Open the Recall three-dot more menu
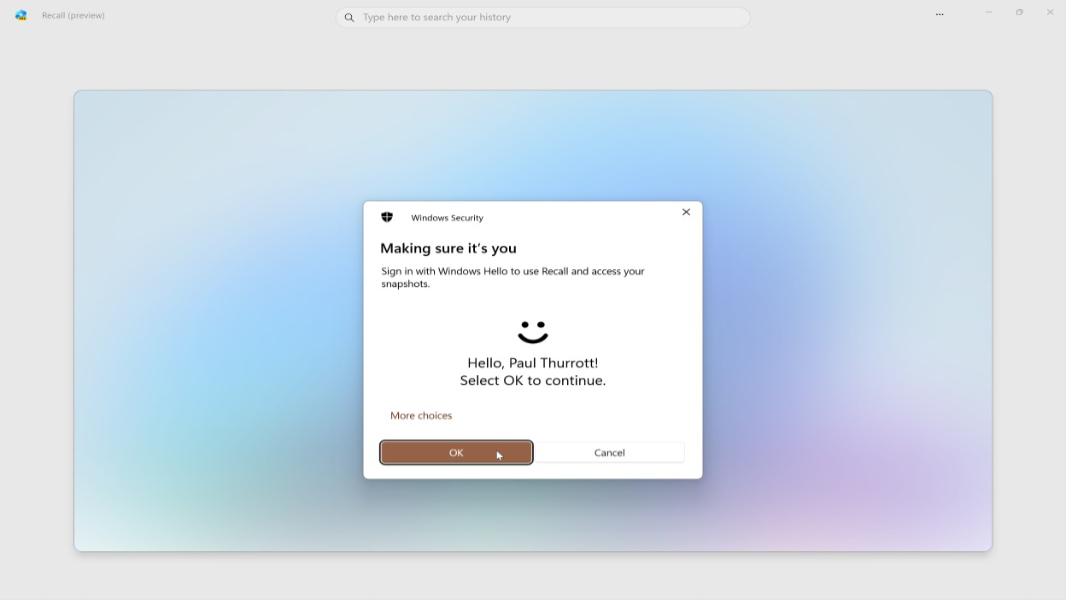This screenshot has width=1066, height=600. [940, 14]
